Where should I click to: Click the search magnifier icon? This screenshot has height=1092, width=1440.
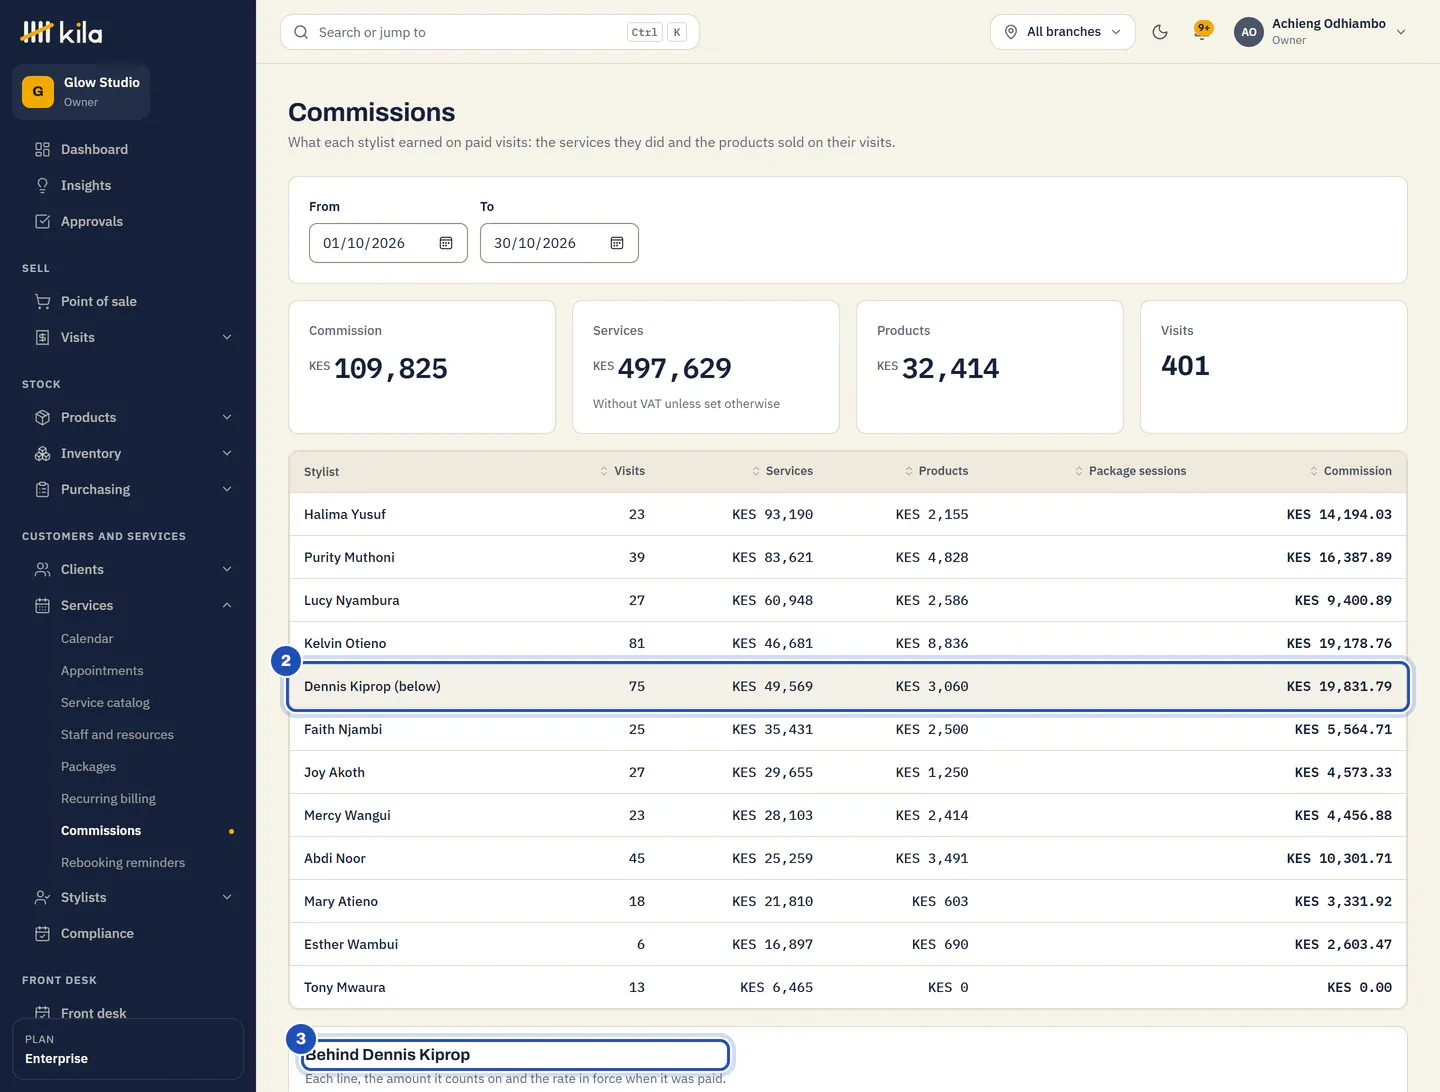tap(301, 32)
